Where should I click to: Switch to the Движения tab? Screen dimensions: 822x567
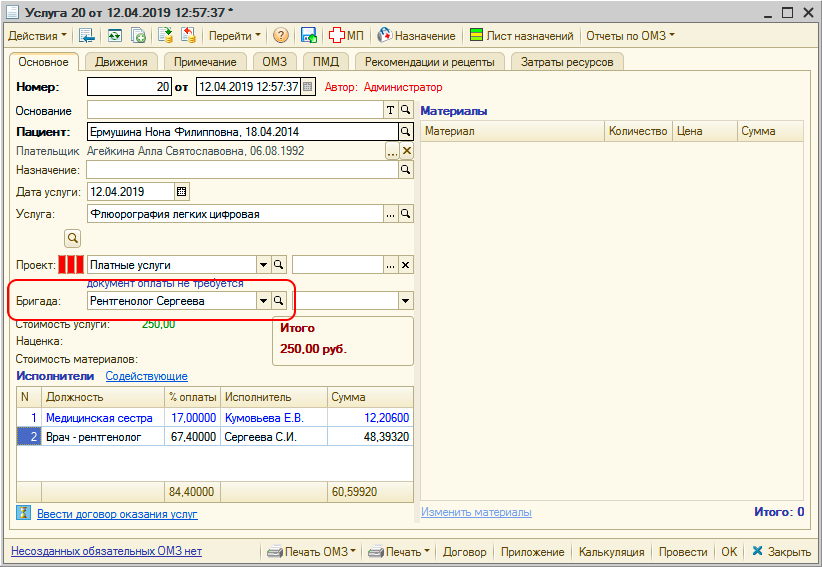point(121,62)
